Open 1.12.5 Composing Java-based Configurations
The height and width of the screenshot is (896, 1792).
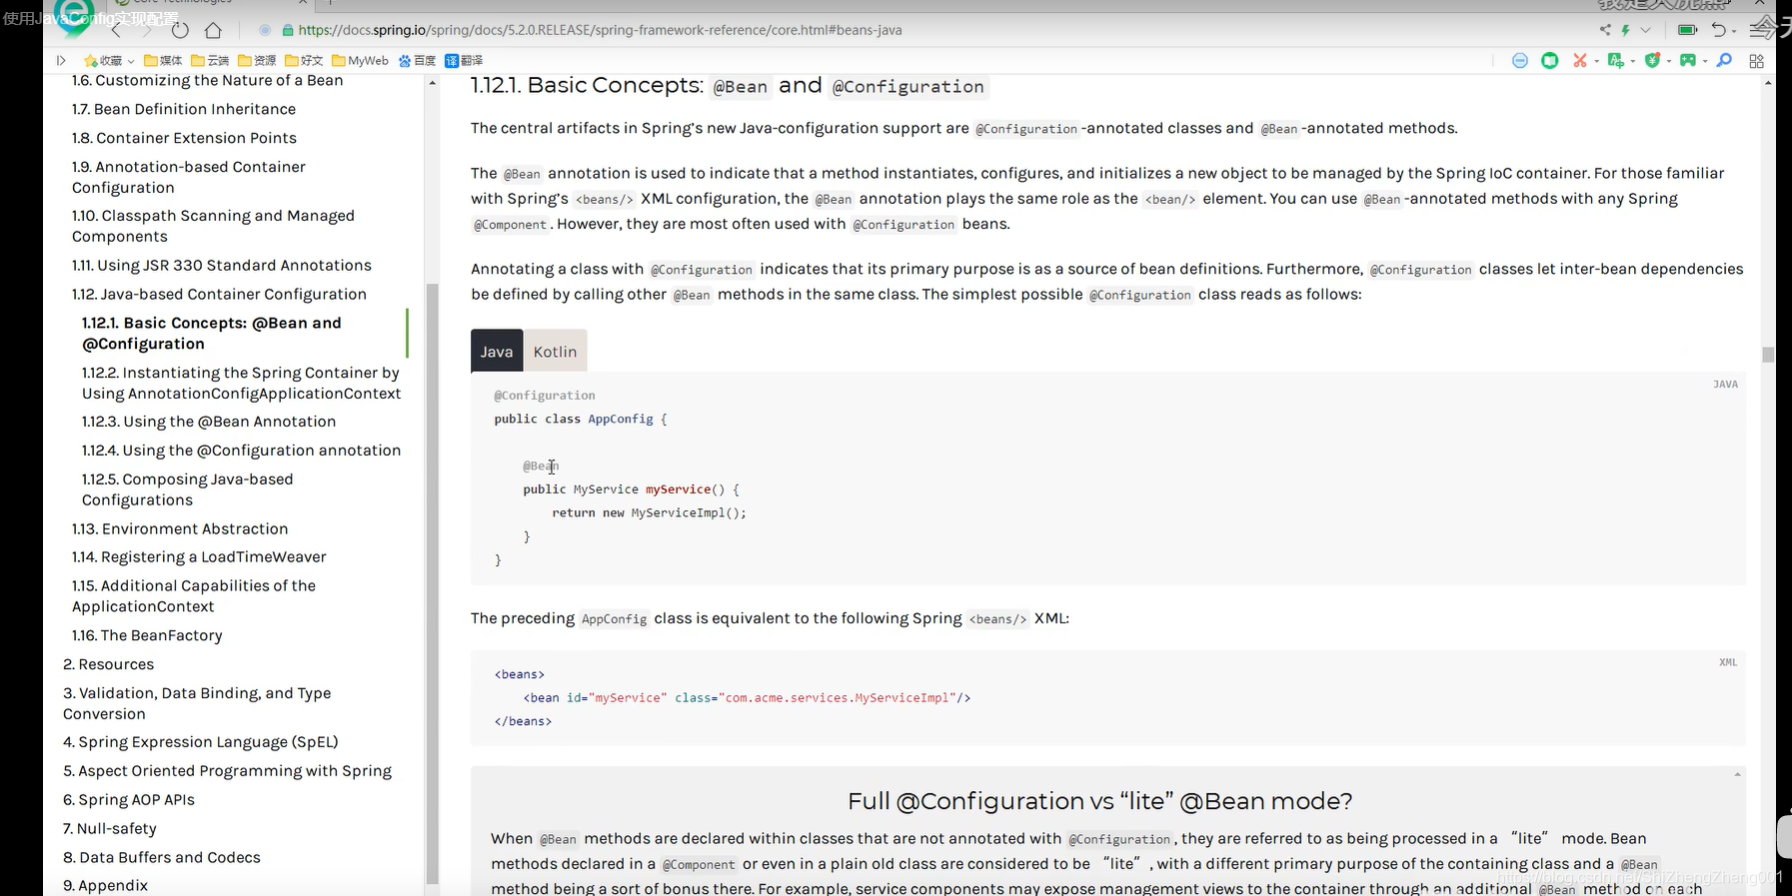[x=188, y=490]
